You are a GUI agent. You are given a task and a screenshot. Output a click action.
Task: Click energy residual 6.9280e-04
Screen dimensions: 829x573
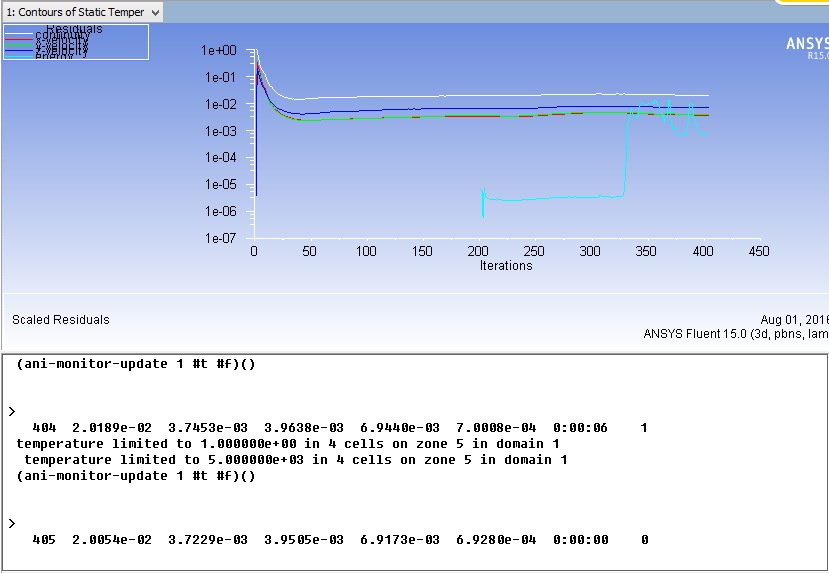[x=496, y=540]
